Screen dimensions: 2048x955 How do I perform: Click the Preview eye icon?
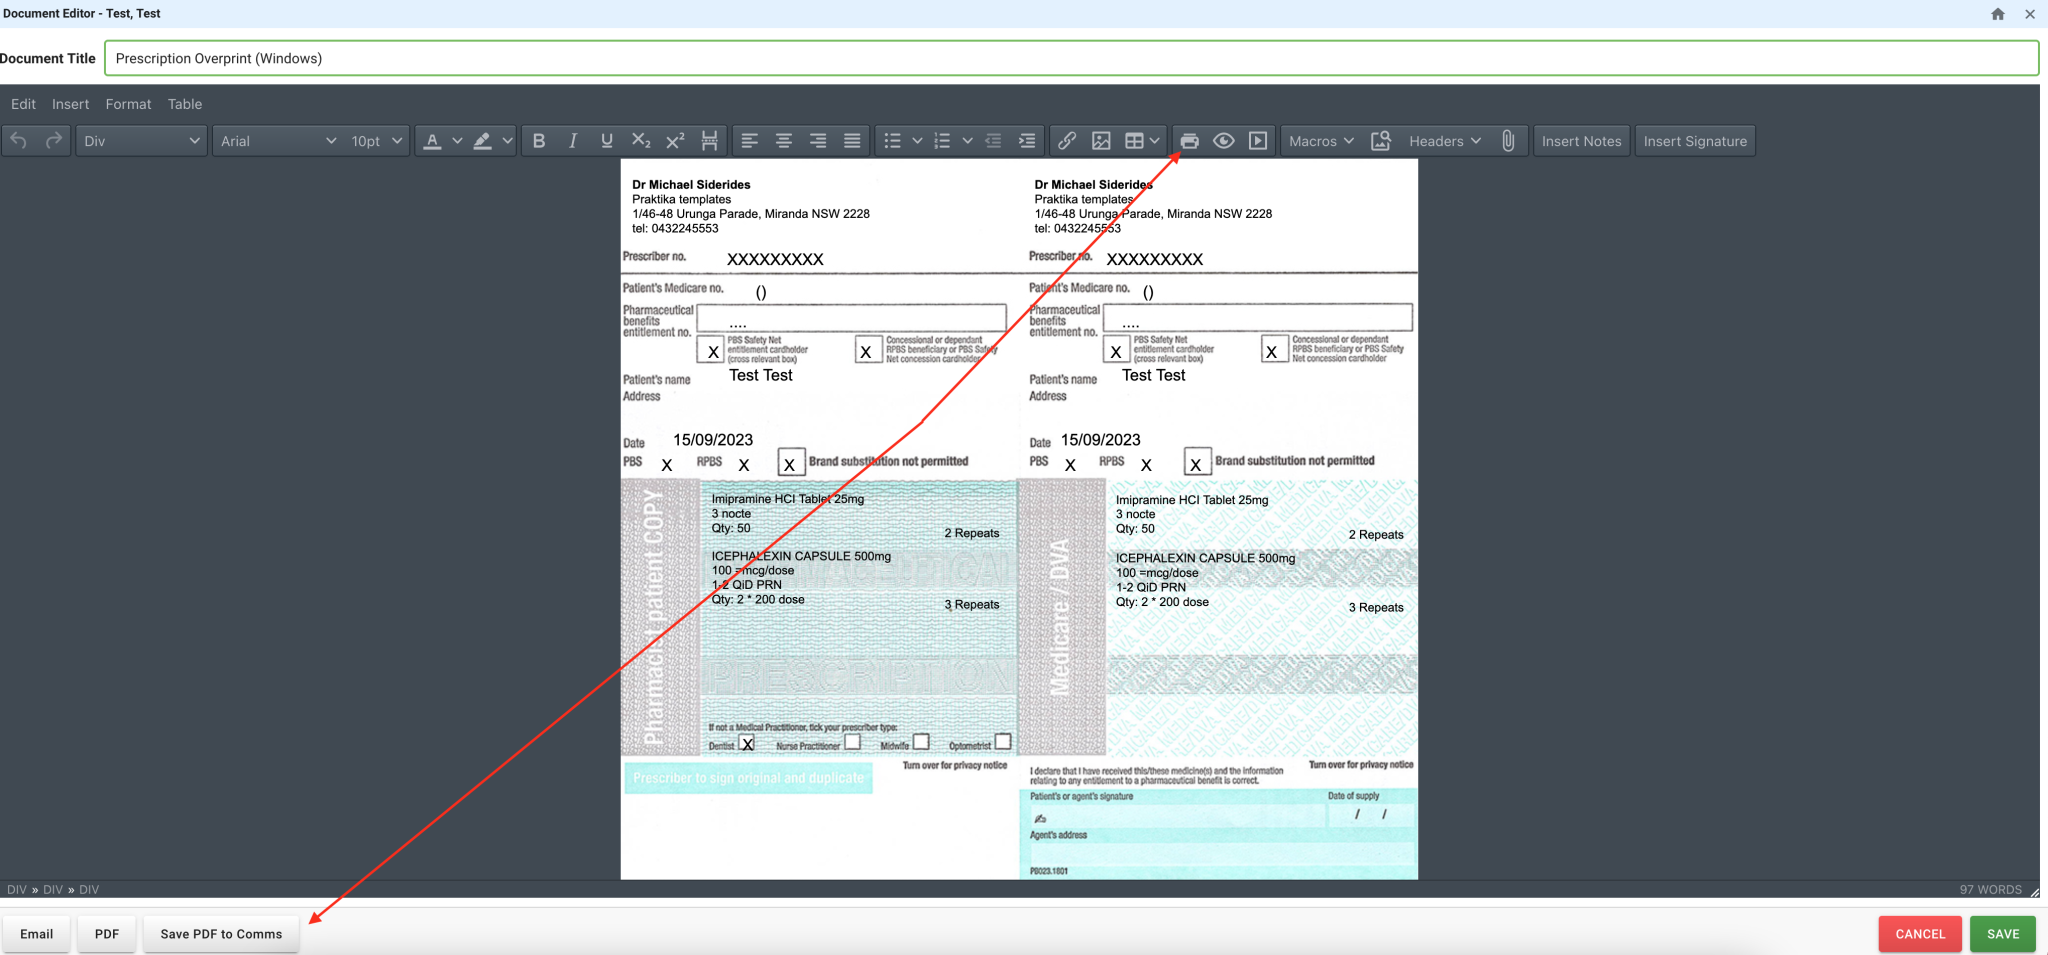click(1223, 140)
